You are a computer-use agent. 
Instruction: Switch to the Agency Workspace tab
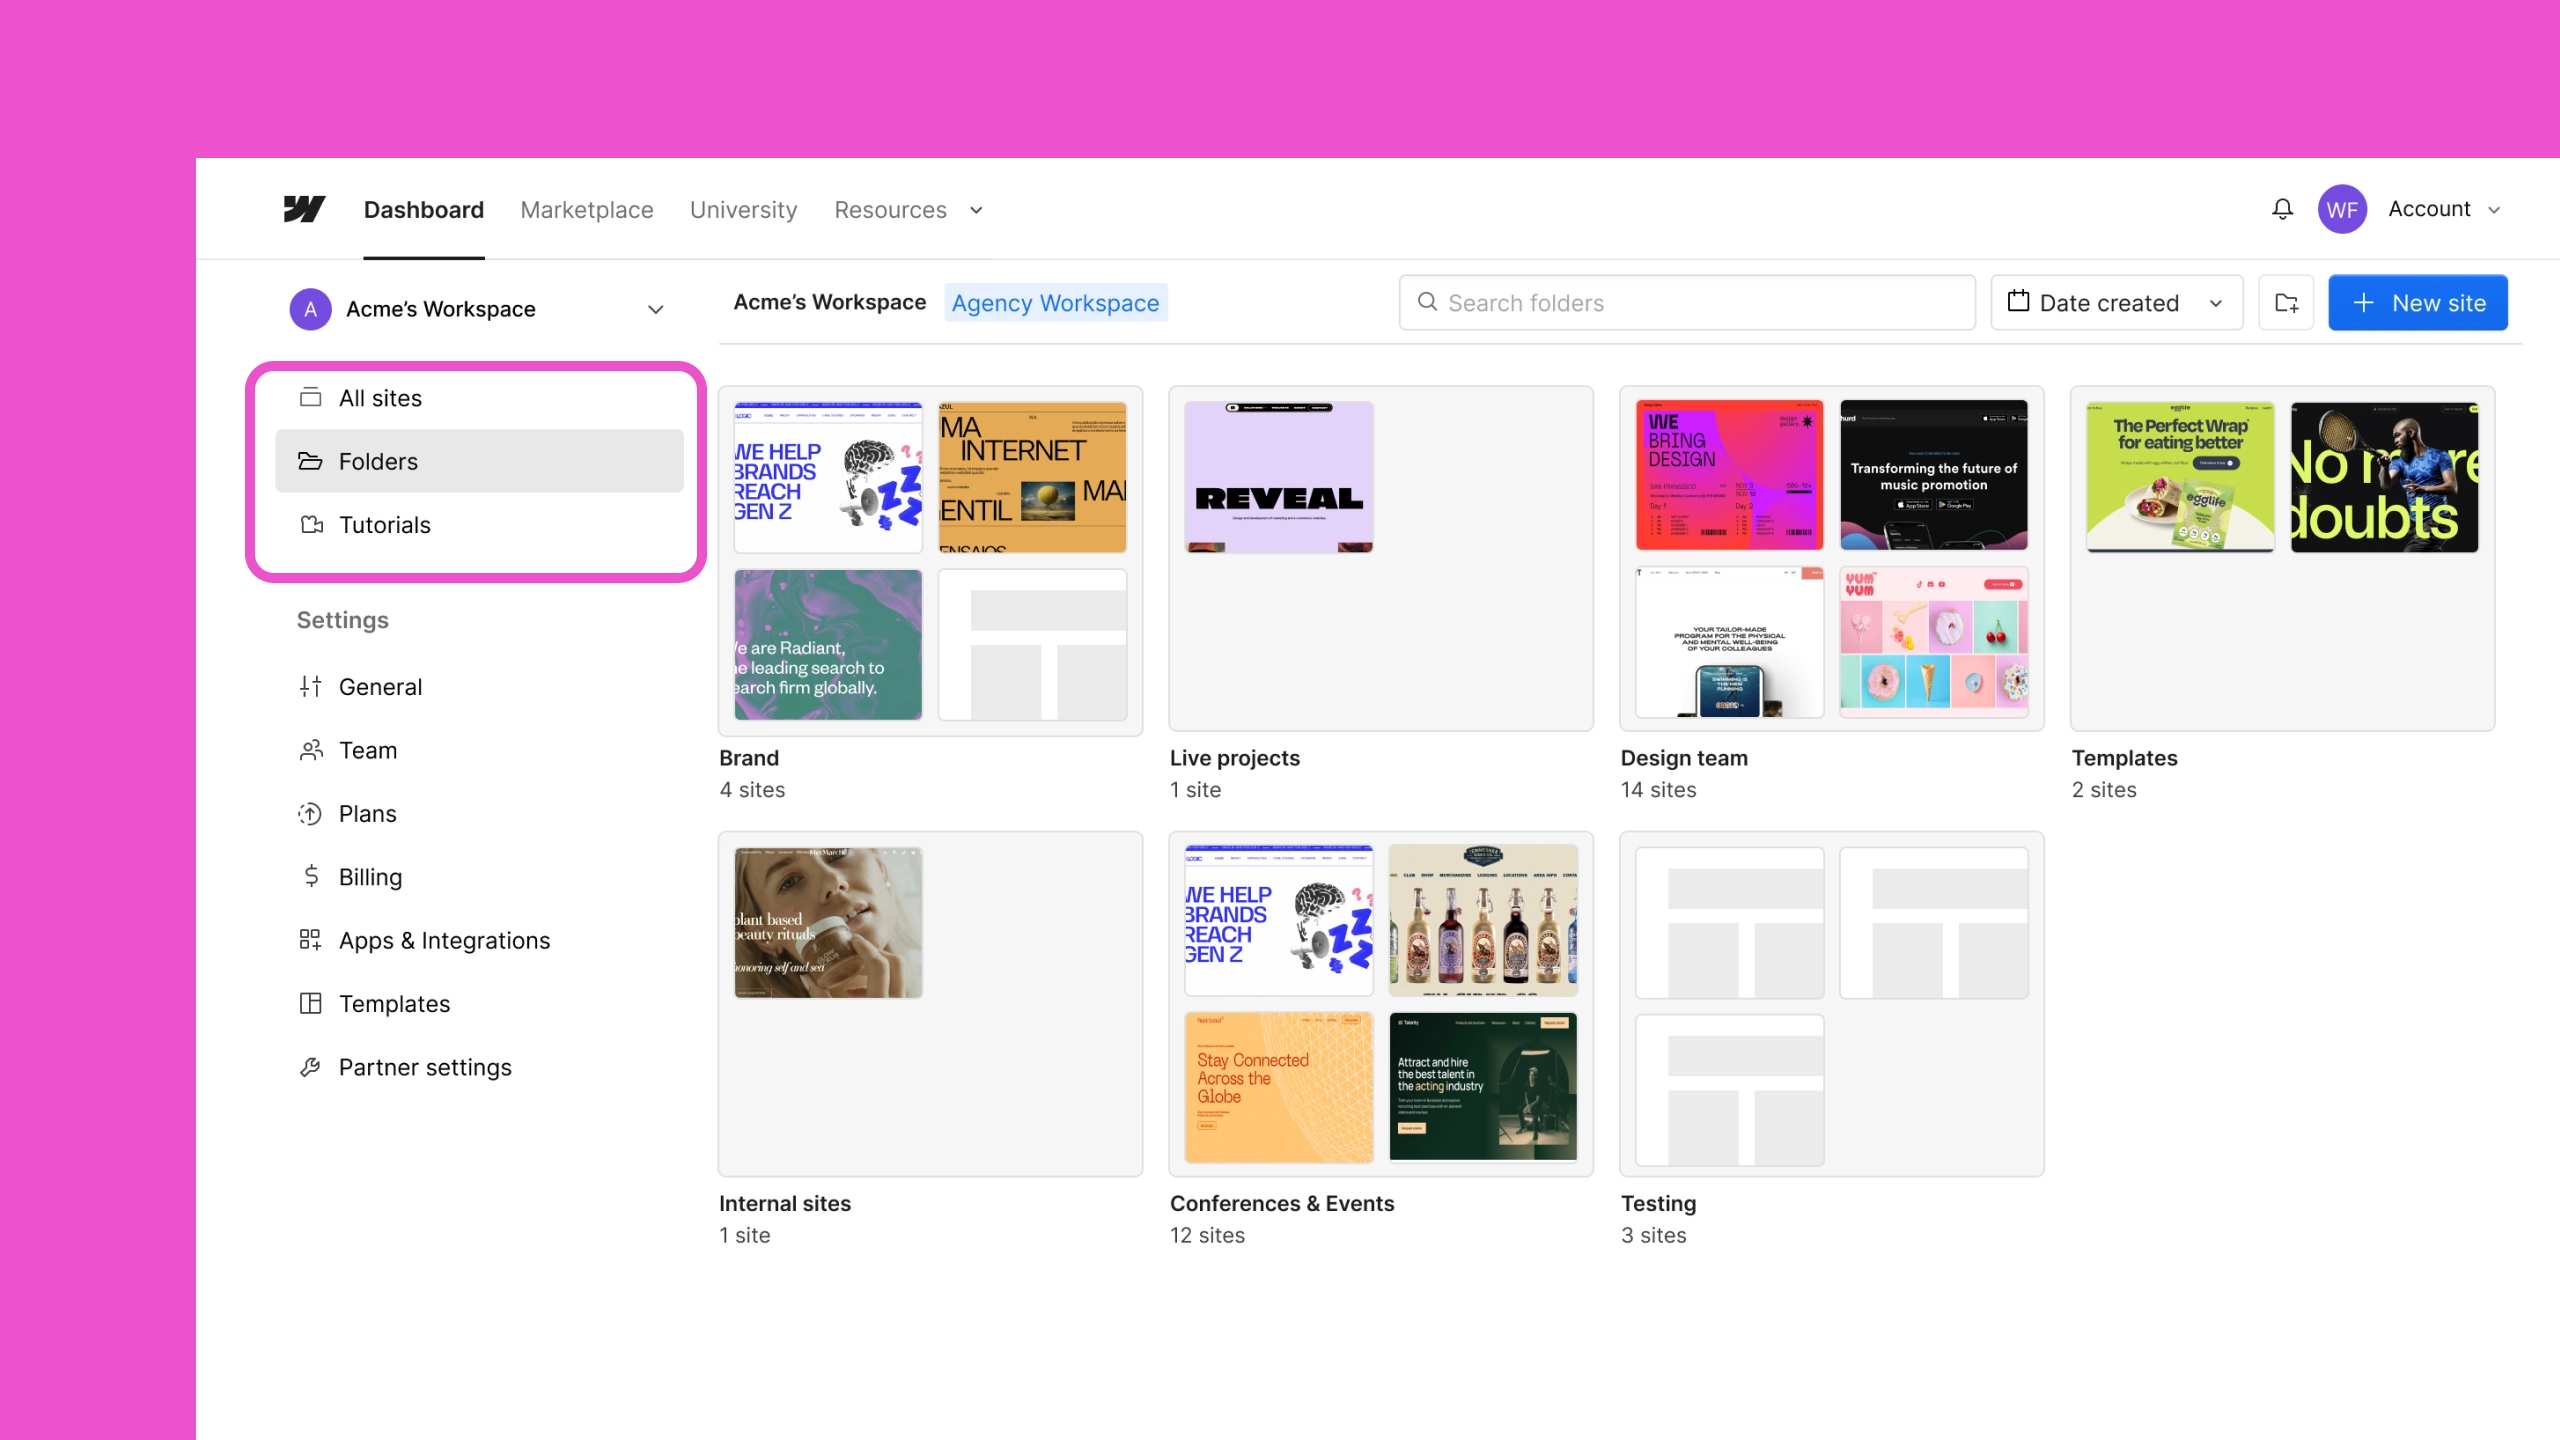1055,302
